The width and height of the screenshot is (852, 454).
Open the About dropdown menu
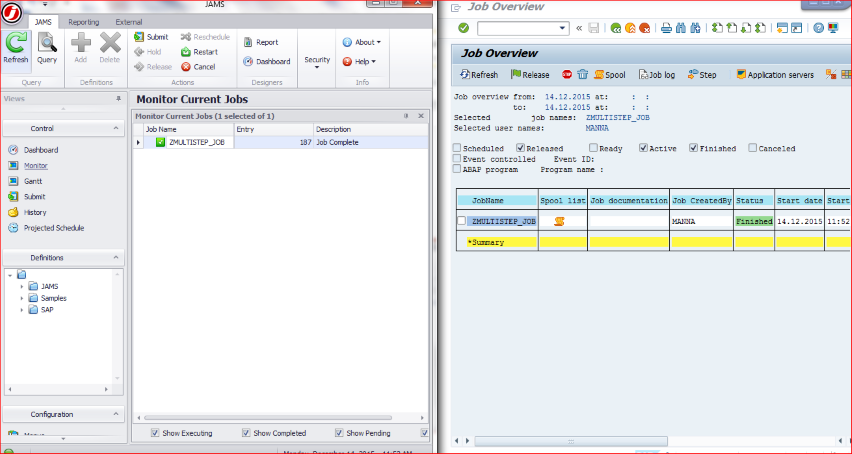click(x=361, y=42)
